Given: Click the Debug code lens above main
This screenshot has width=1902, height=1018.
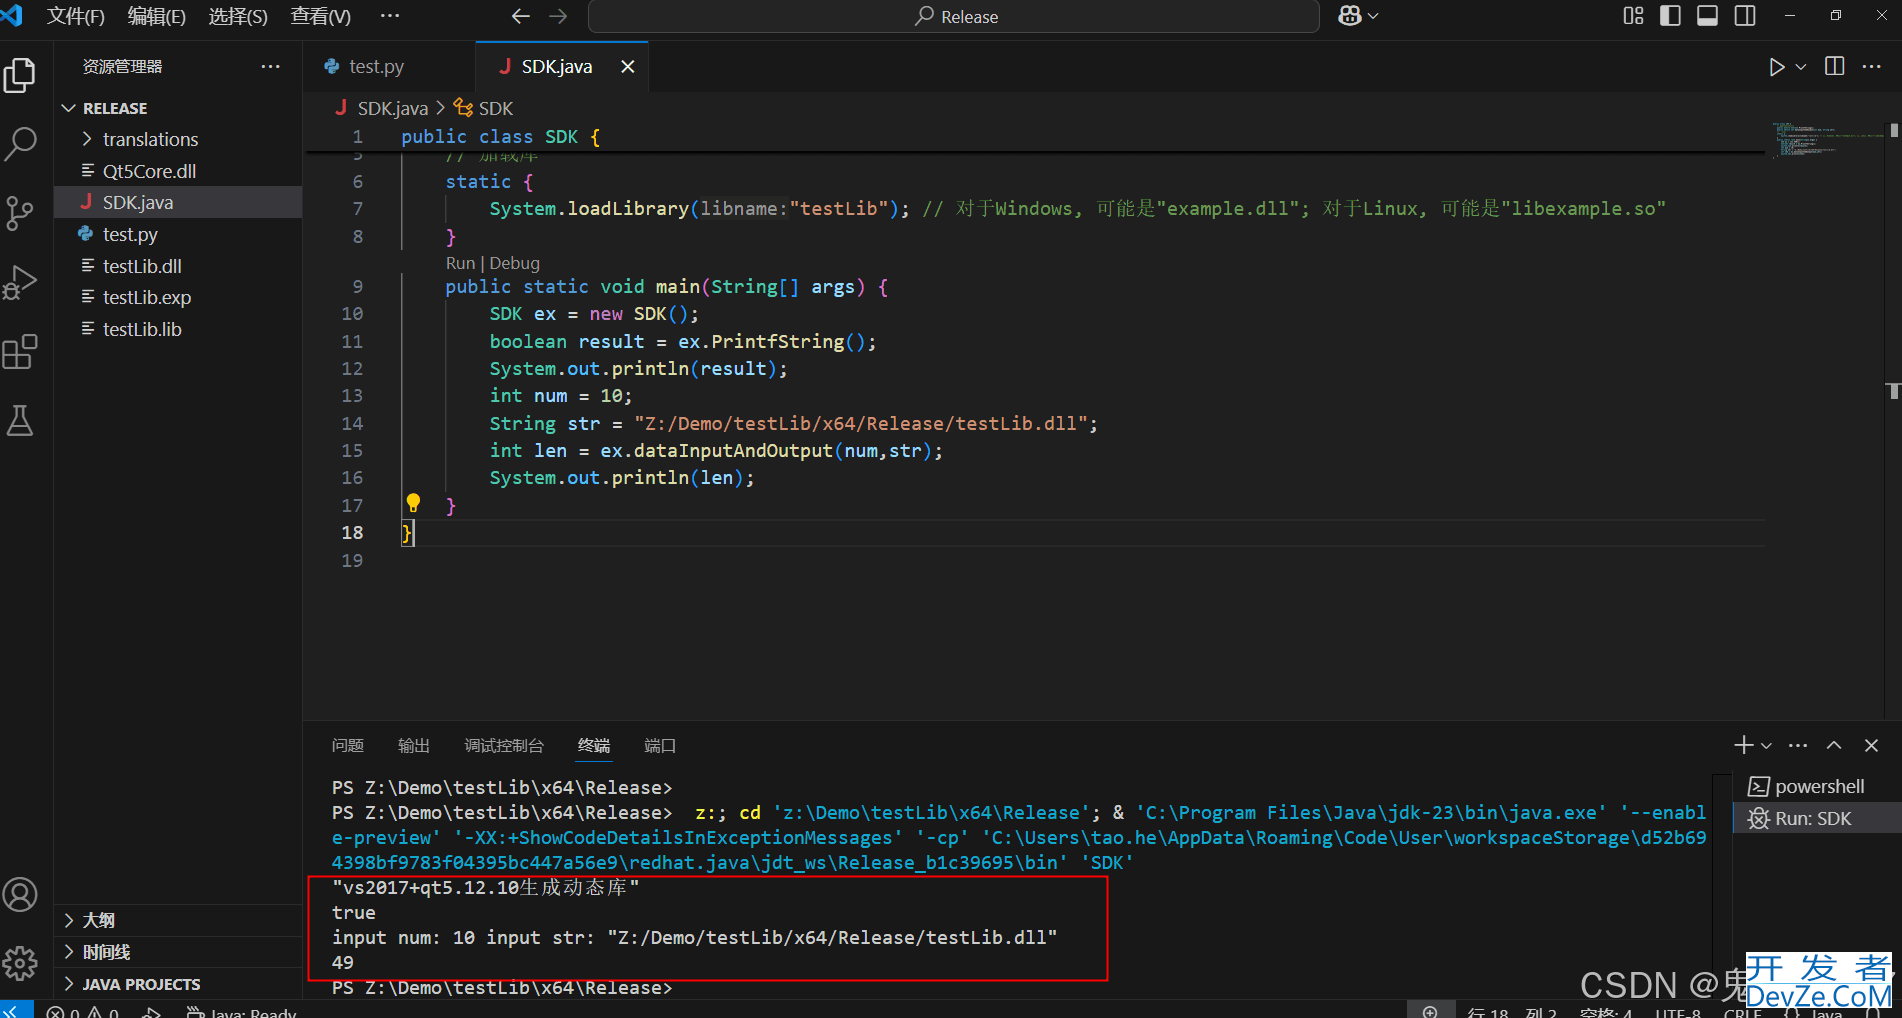Looking at the screenshot, I should 514,263.
